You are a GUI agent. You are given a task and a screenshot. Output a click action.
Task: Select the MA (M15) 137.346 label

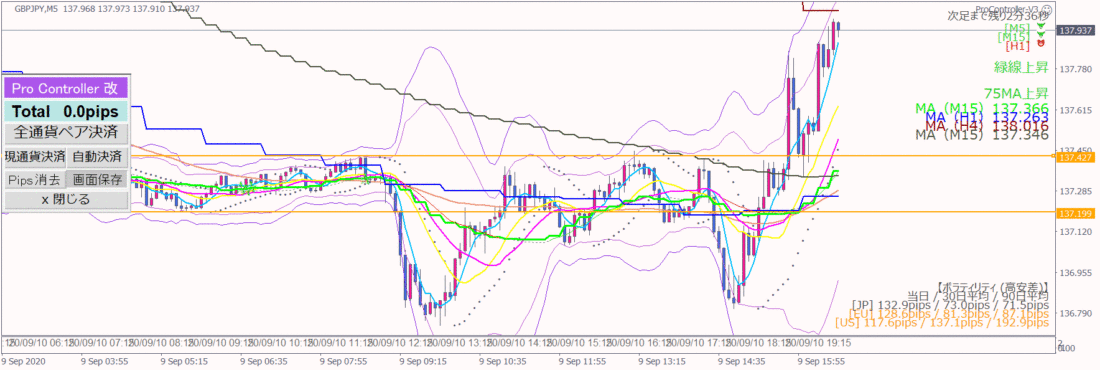981,135
